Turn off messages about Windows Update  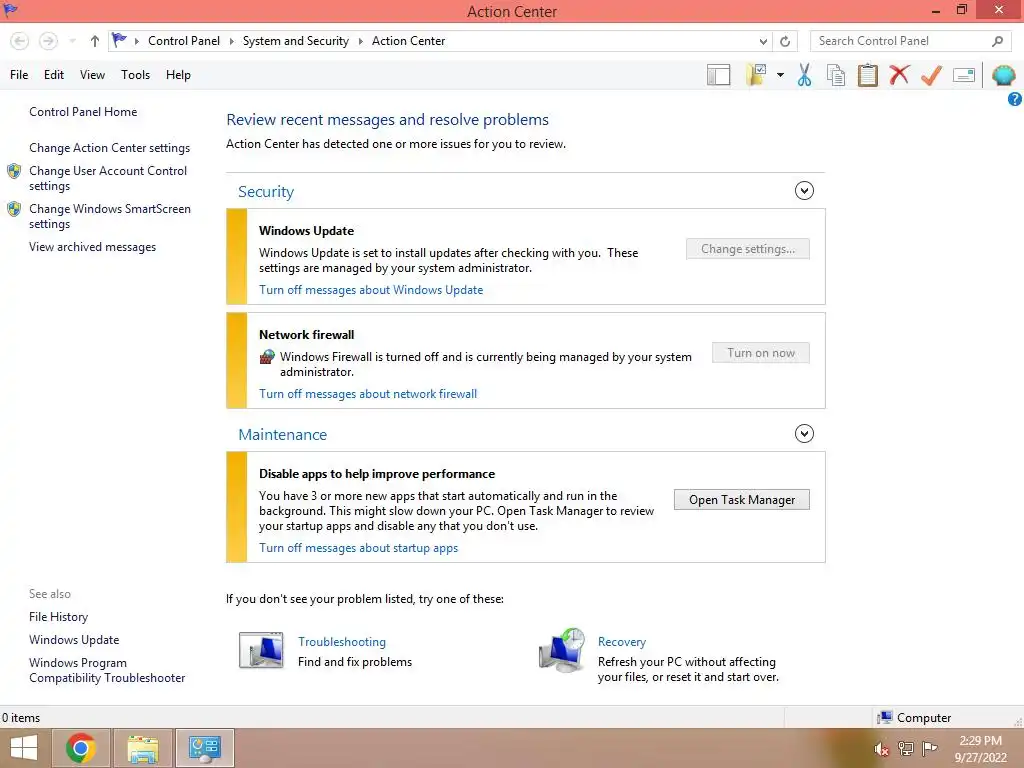point(371,290)
